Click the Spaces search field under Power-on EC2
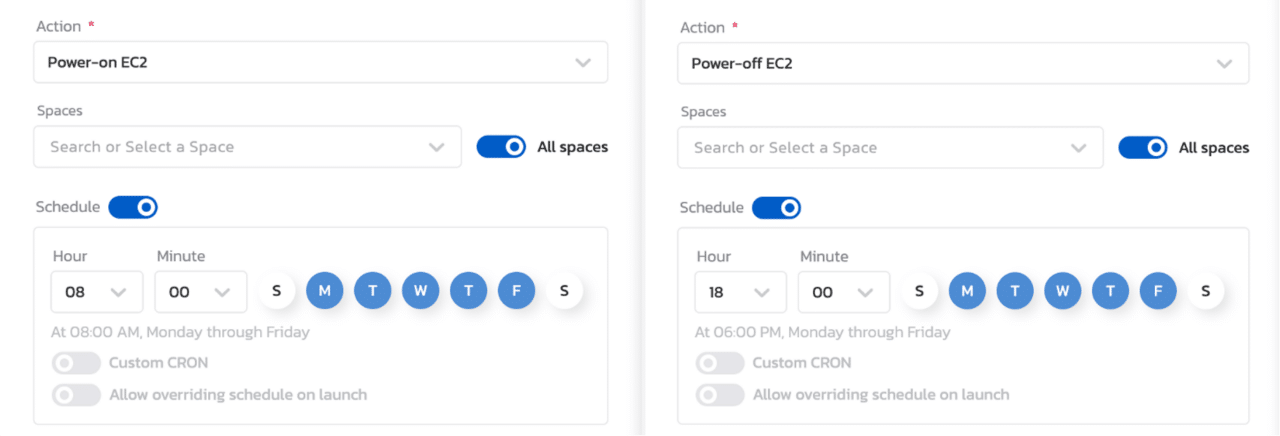Viewport: 1280px width, 436px height. pyautogui.click(x=248, y=147)
